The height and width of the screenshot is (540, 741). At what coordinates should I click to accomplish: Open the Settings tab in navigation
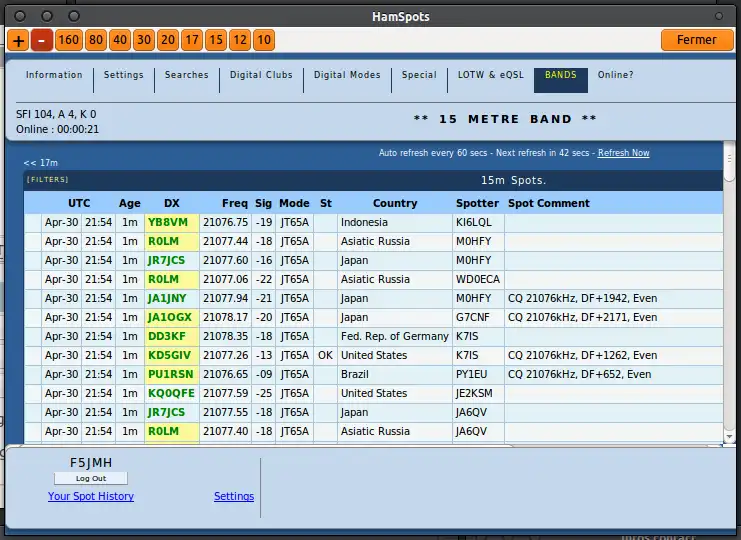[123, 75]
